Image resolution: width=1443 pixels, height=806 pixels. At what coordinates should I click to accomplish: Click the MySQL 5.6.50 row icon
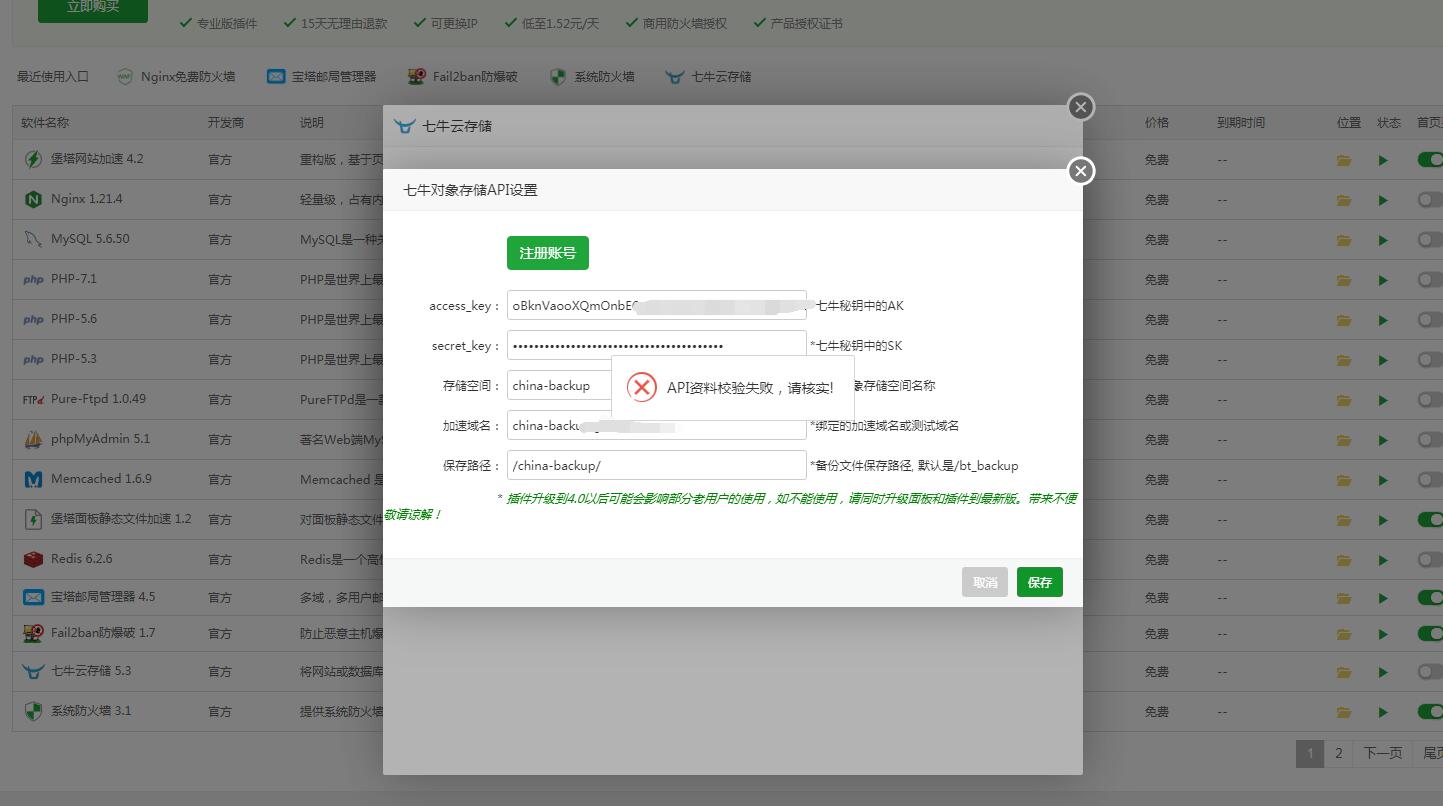pyautogui.click(x=33, y=239)
